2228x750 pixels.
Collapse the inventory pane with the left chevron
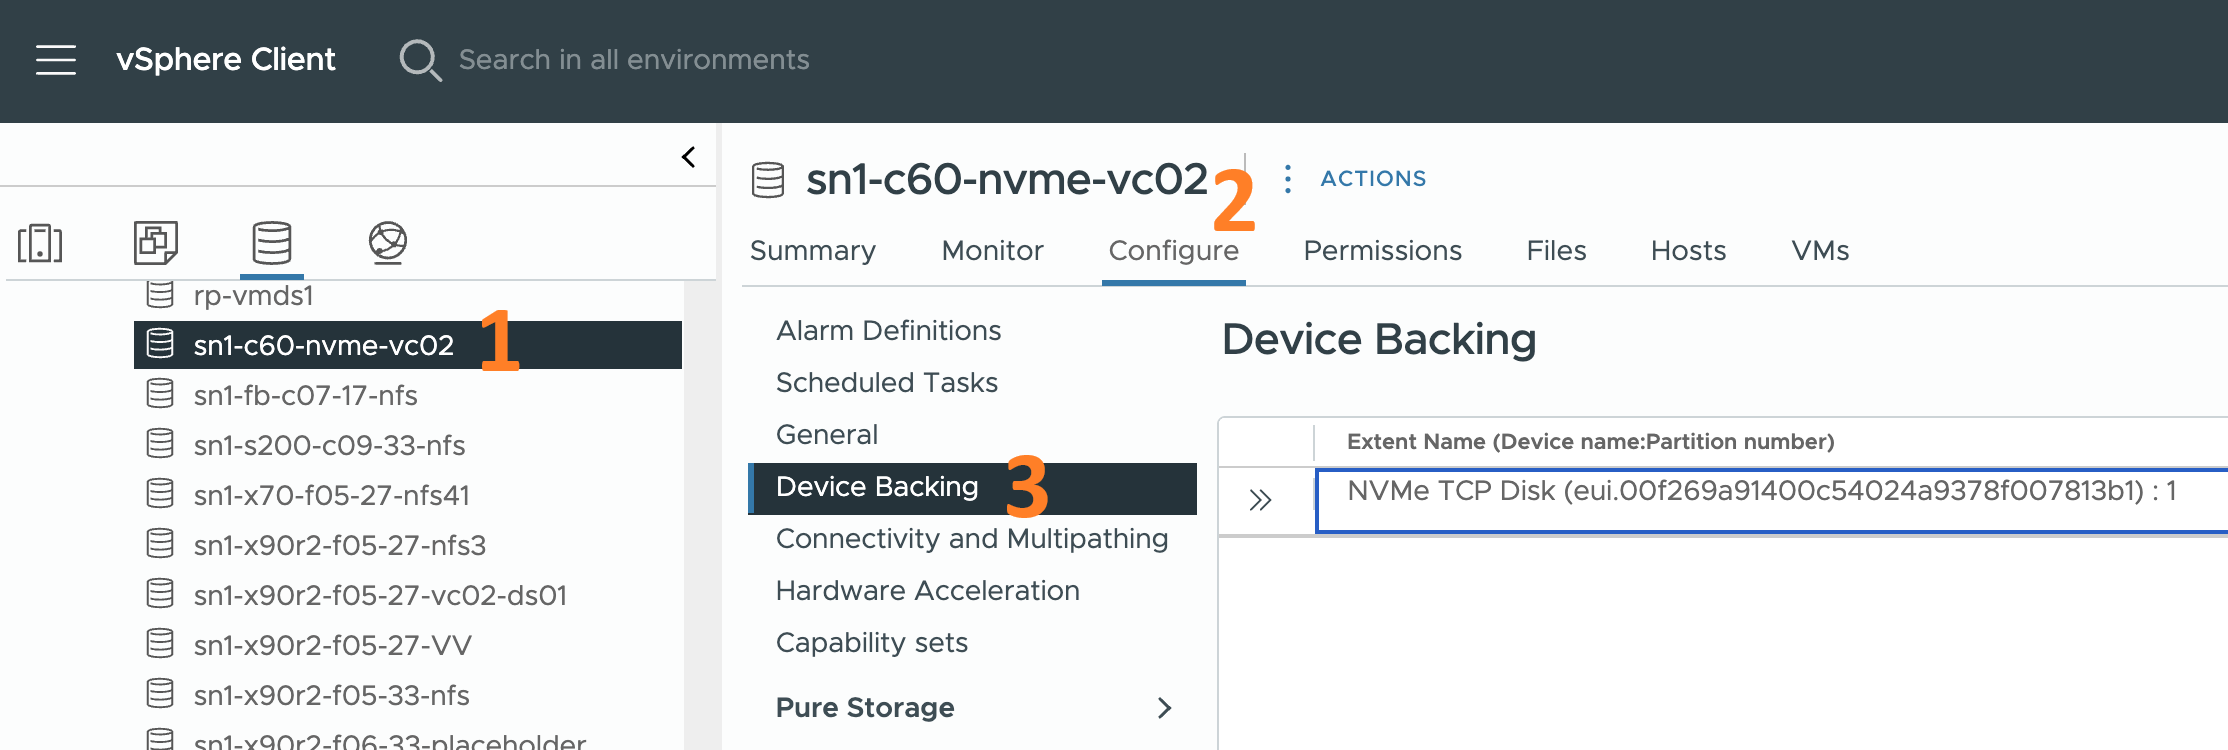[688, 156]
